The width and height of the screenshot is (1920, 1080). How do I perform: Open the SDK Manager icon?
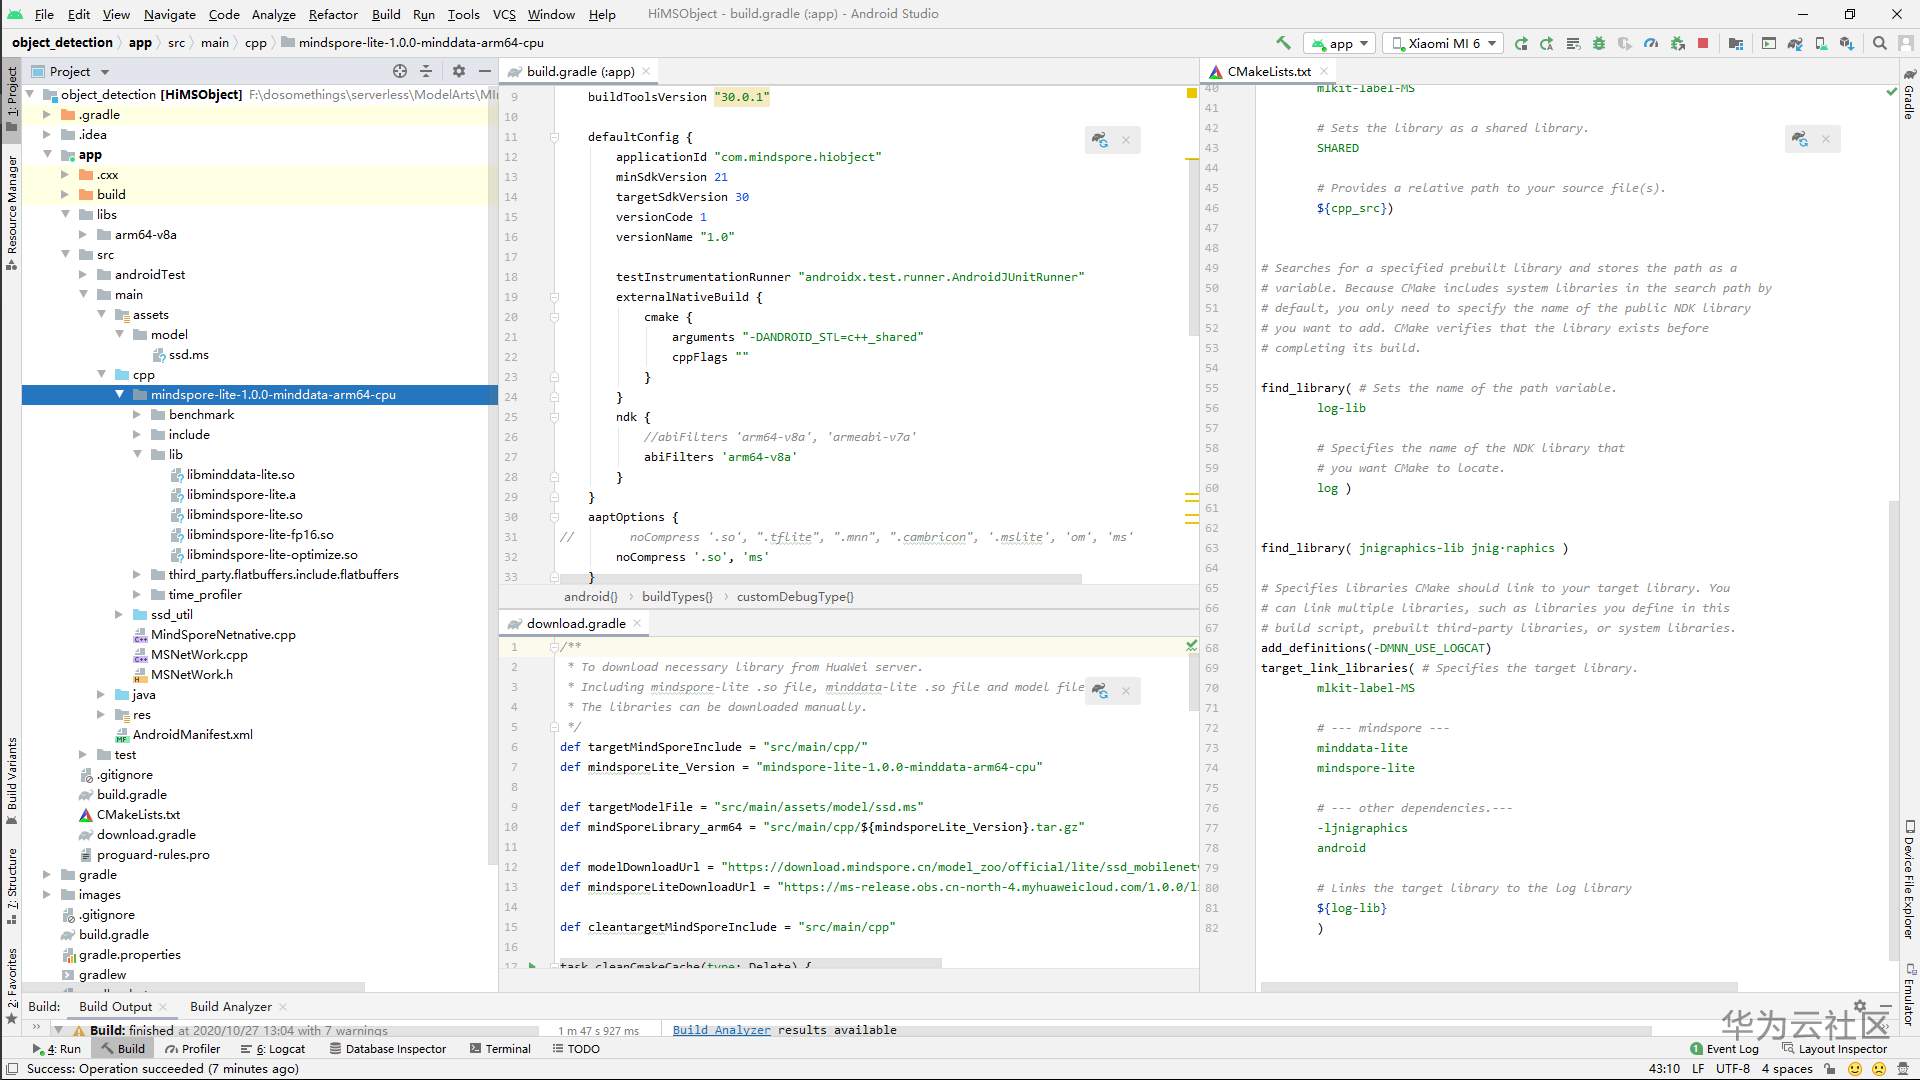point(1846,43)
